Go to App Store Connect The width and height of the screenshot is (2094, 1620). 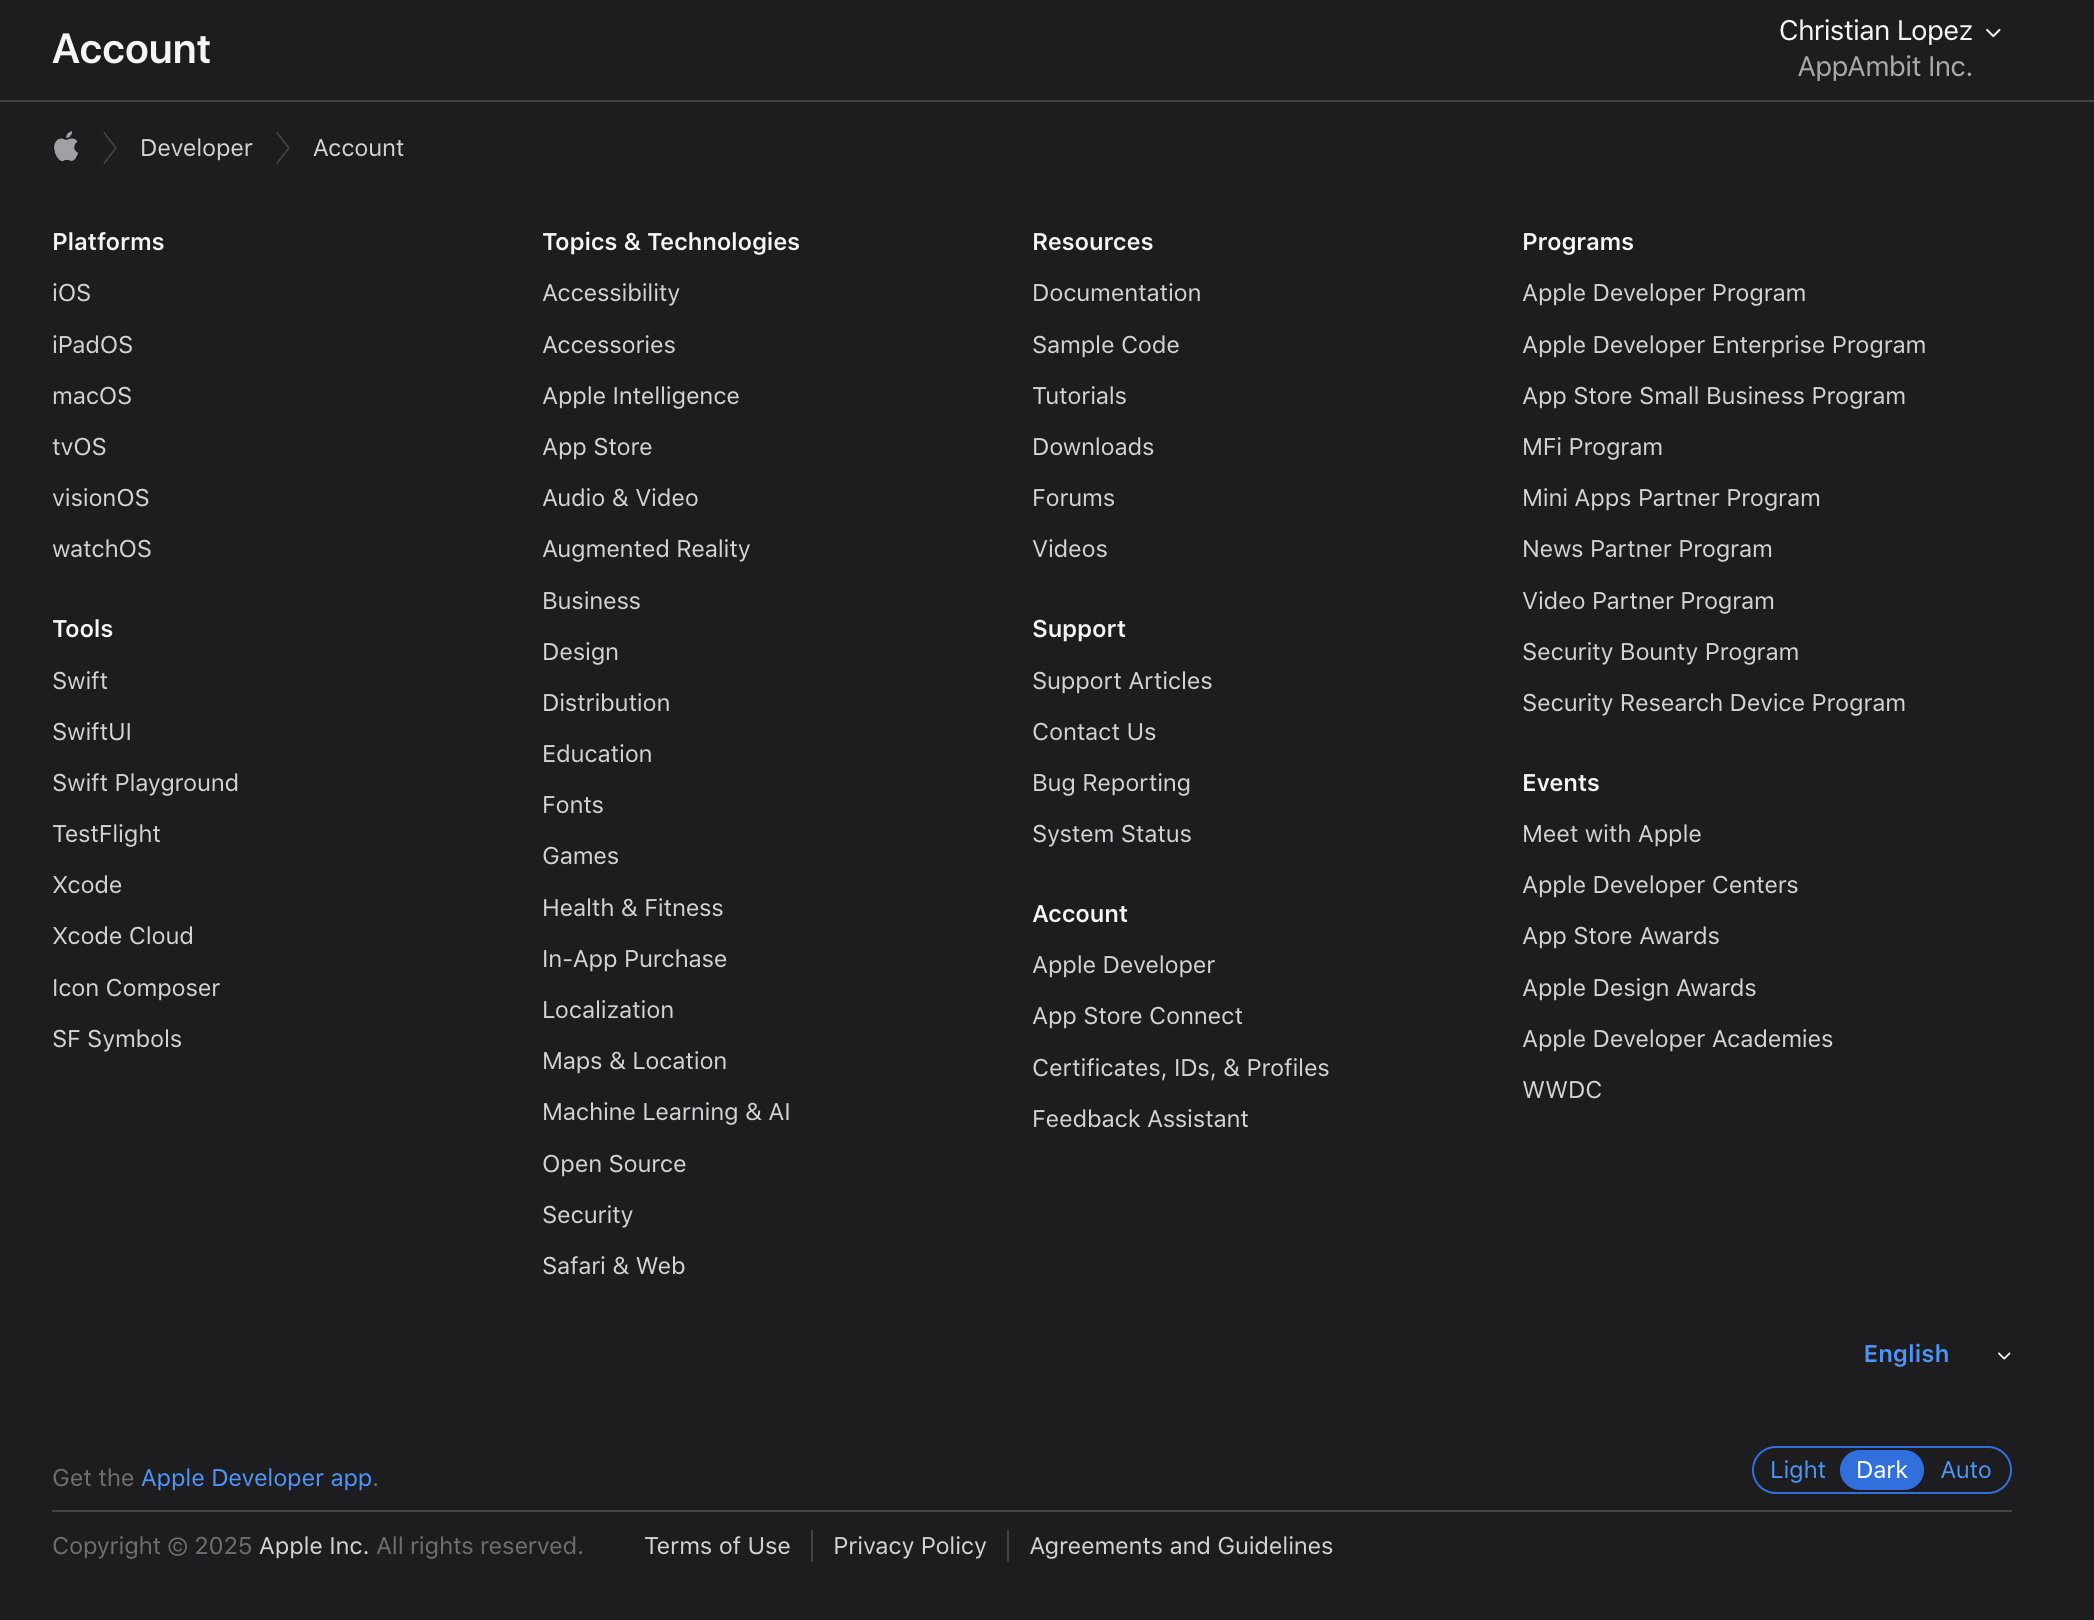pos(1137,1016)
